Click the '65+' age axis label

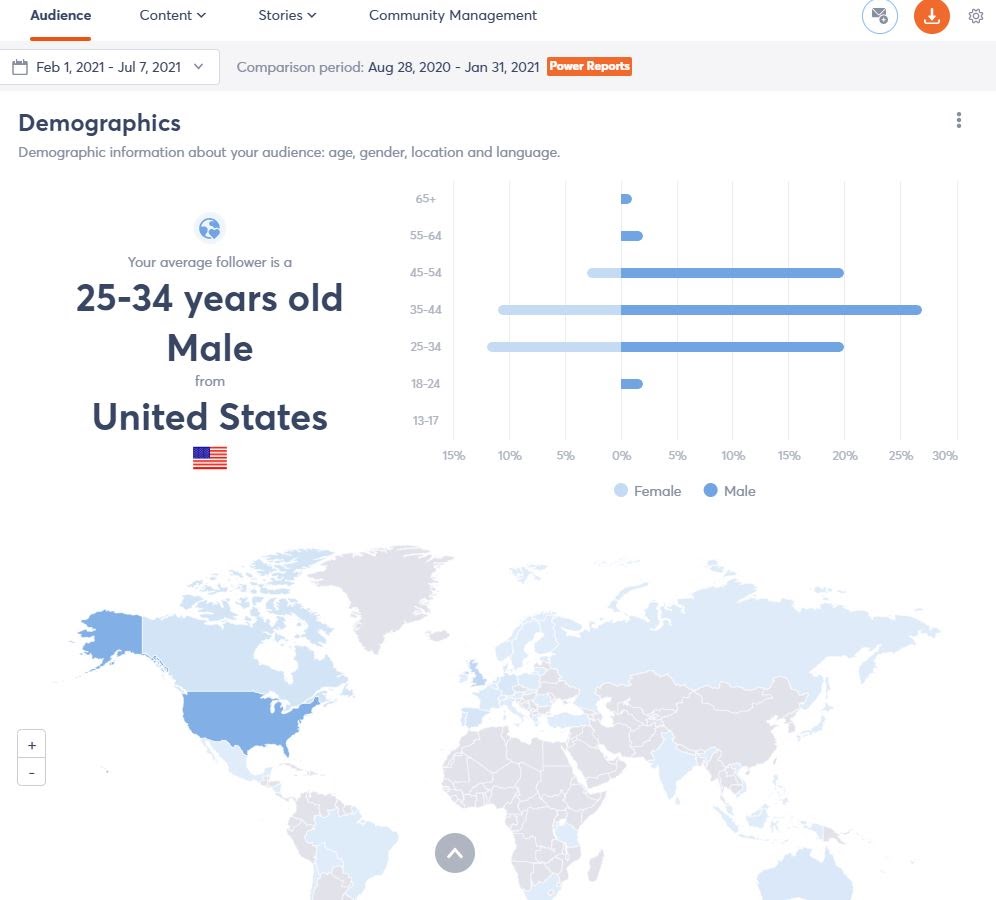point(426,199)
